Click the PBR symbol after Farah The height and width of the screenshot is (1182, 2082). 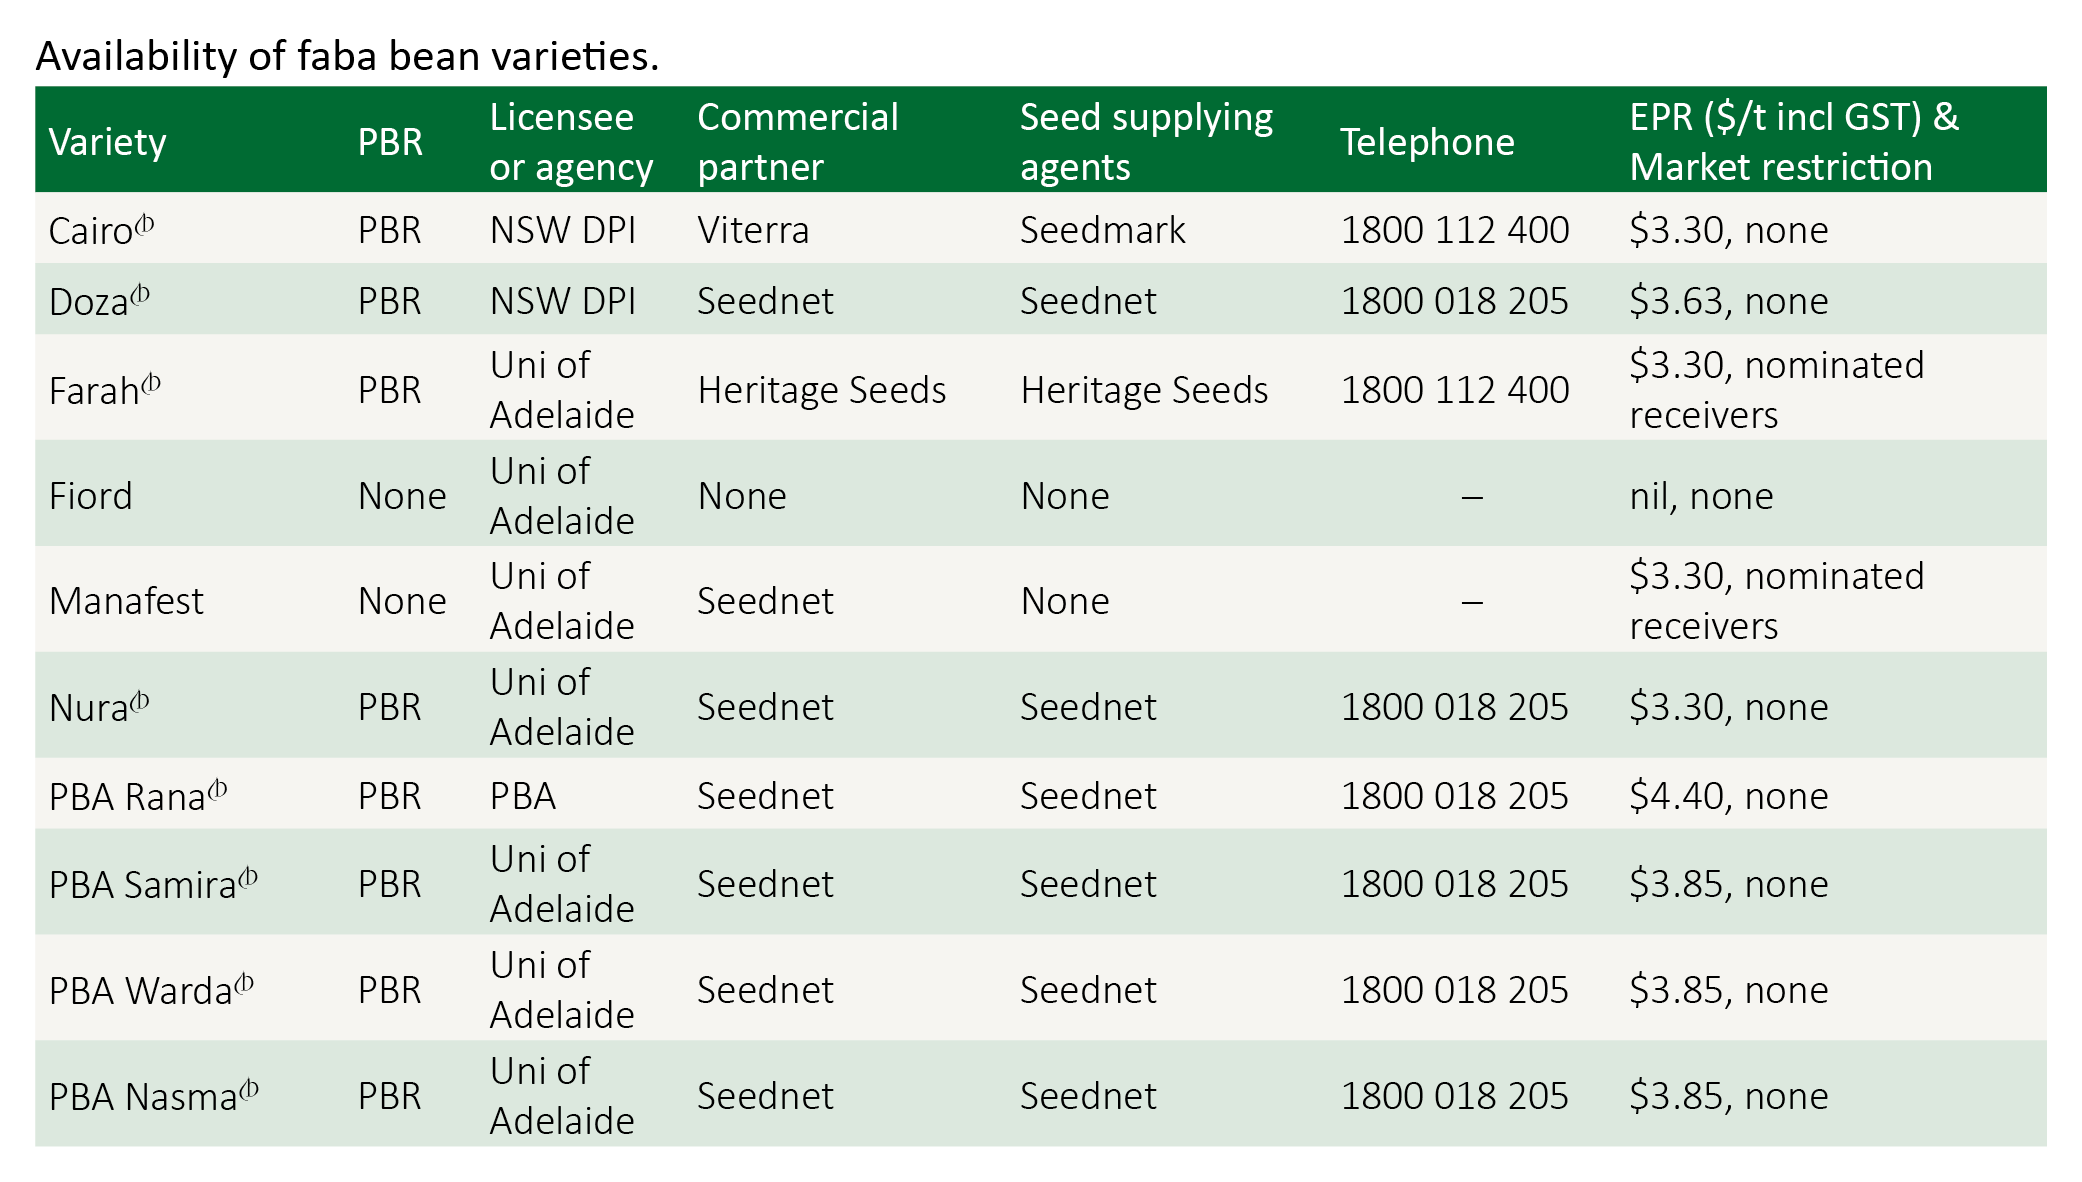click(151, 383)
